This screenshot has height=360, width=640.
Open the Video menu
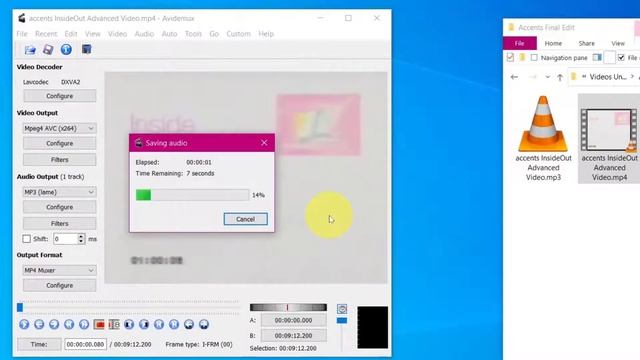click(x=117, y=34)
